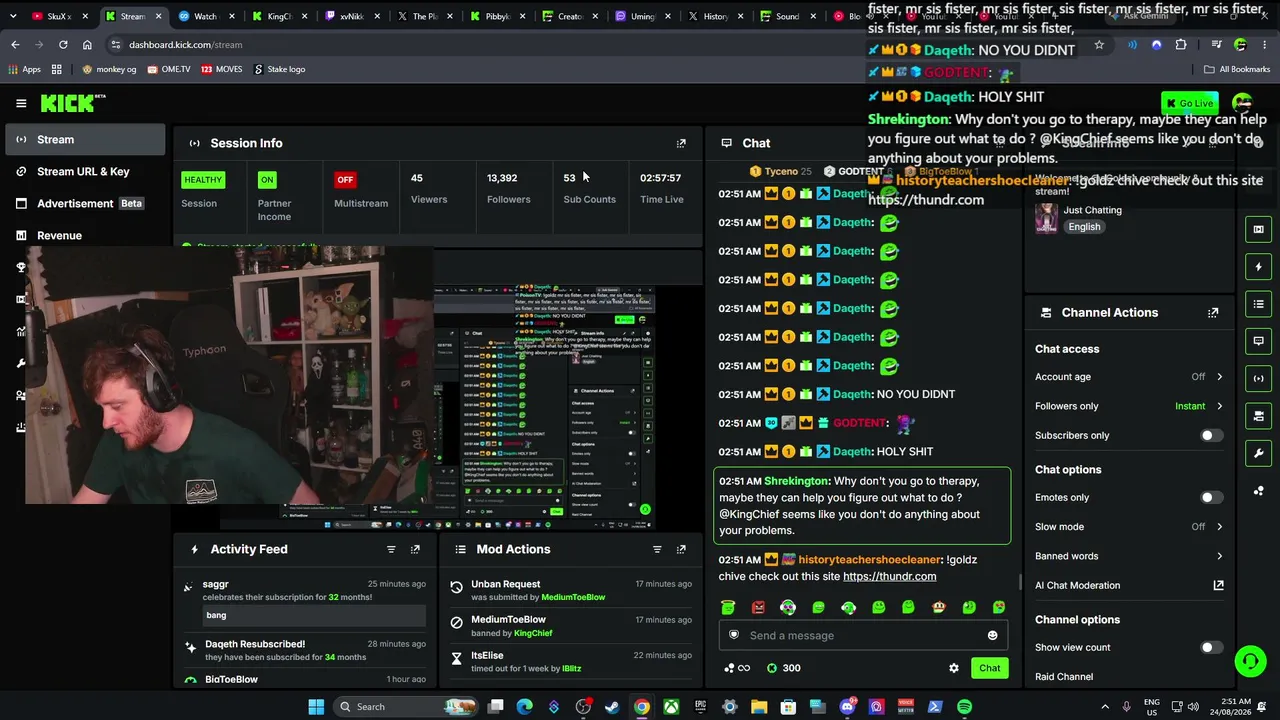Click Shrekington's username in chat
This screenshot has height=720, width=1280.
[797, 481]
